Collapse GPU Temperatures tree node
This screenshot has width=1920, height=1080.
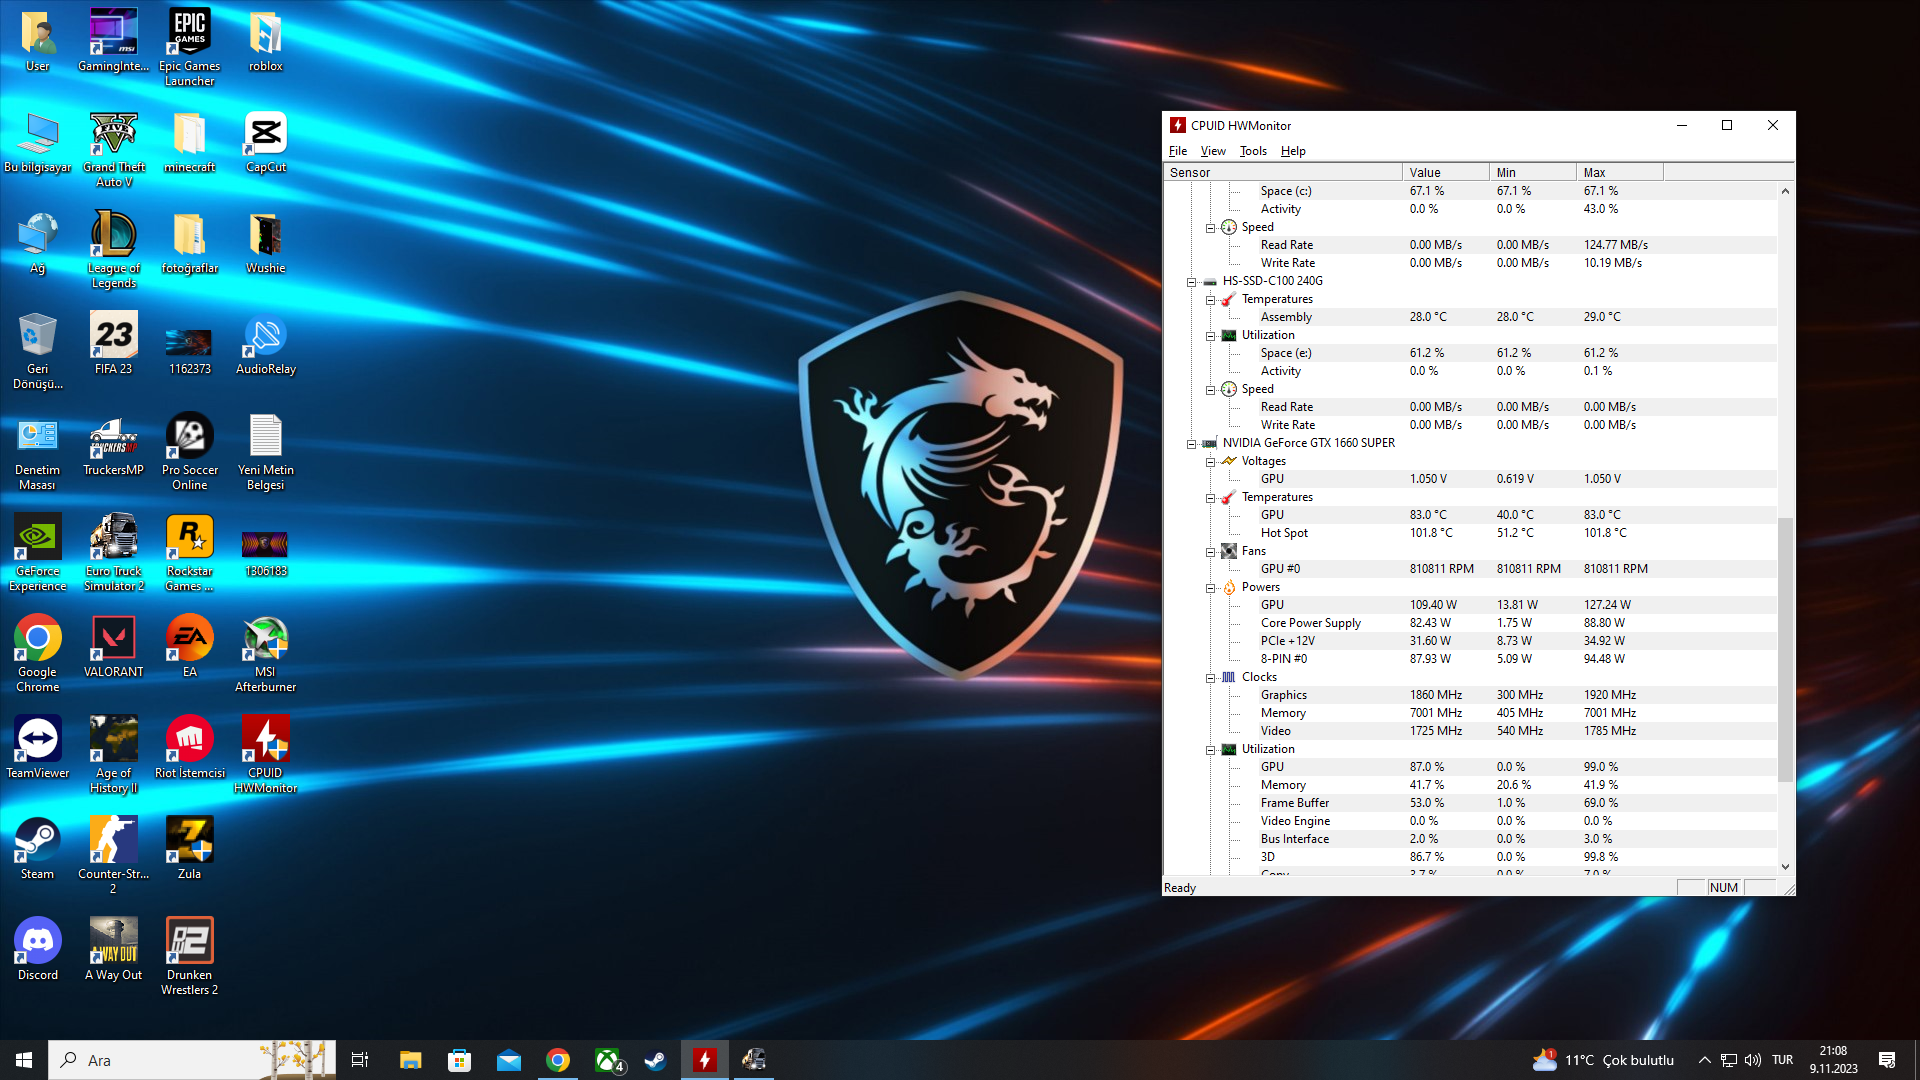point(1210,498)
